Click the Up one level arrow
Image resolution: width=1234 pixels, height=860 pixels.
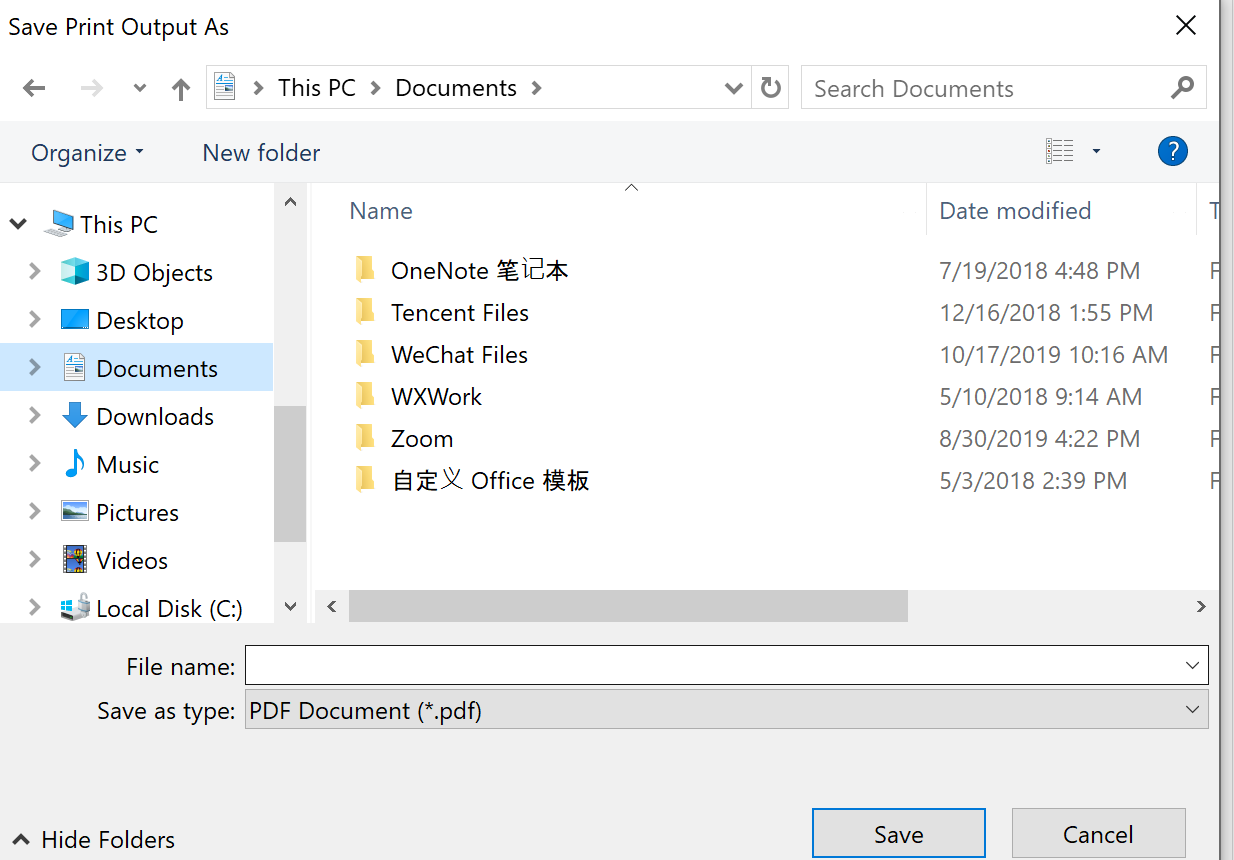pos(180,89)
